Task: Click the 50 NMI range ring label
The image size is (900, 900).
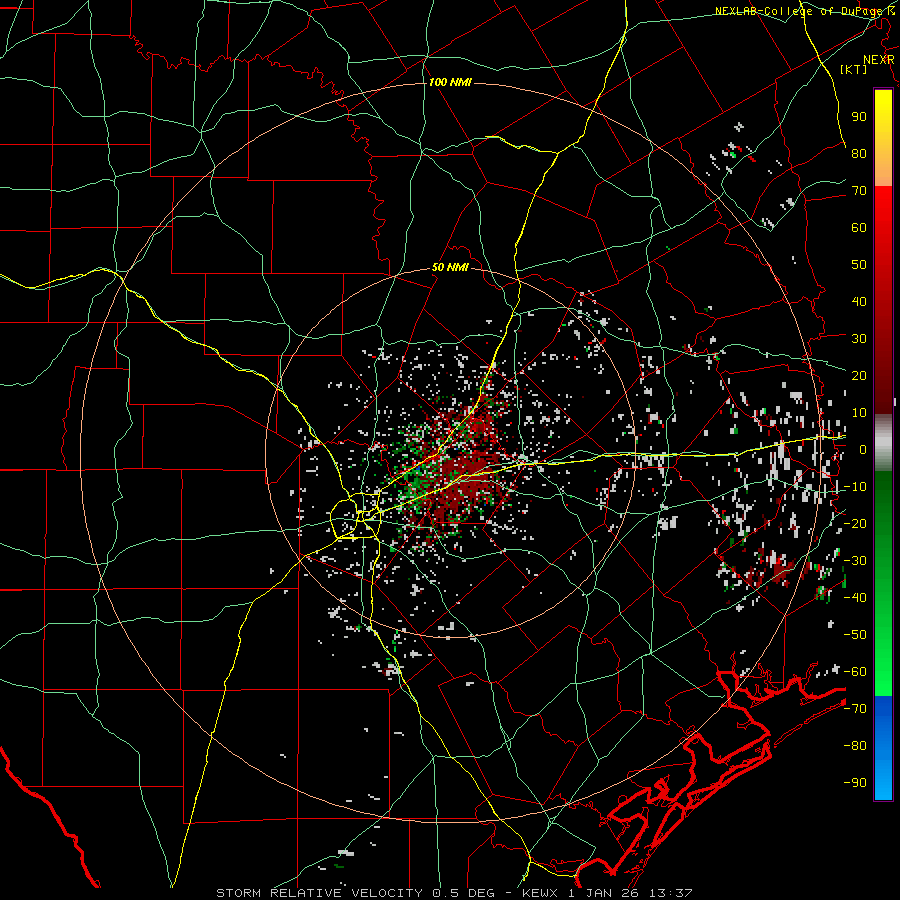Action: 450,267
